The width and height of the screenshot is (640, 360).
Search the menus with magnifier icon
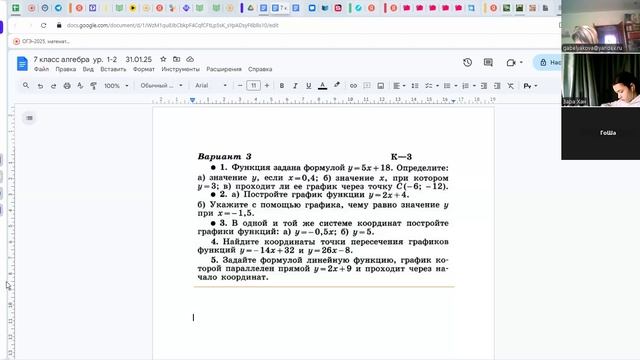pyautogui.click(x=26, y=85)
